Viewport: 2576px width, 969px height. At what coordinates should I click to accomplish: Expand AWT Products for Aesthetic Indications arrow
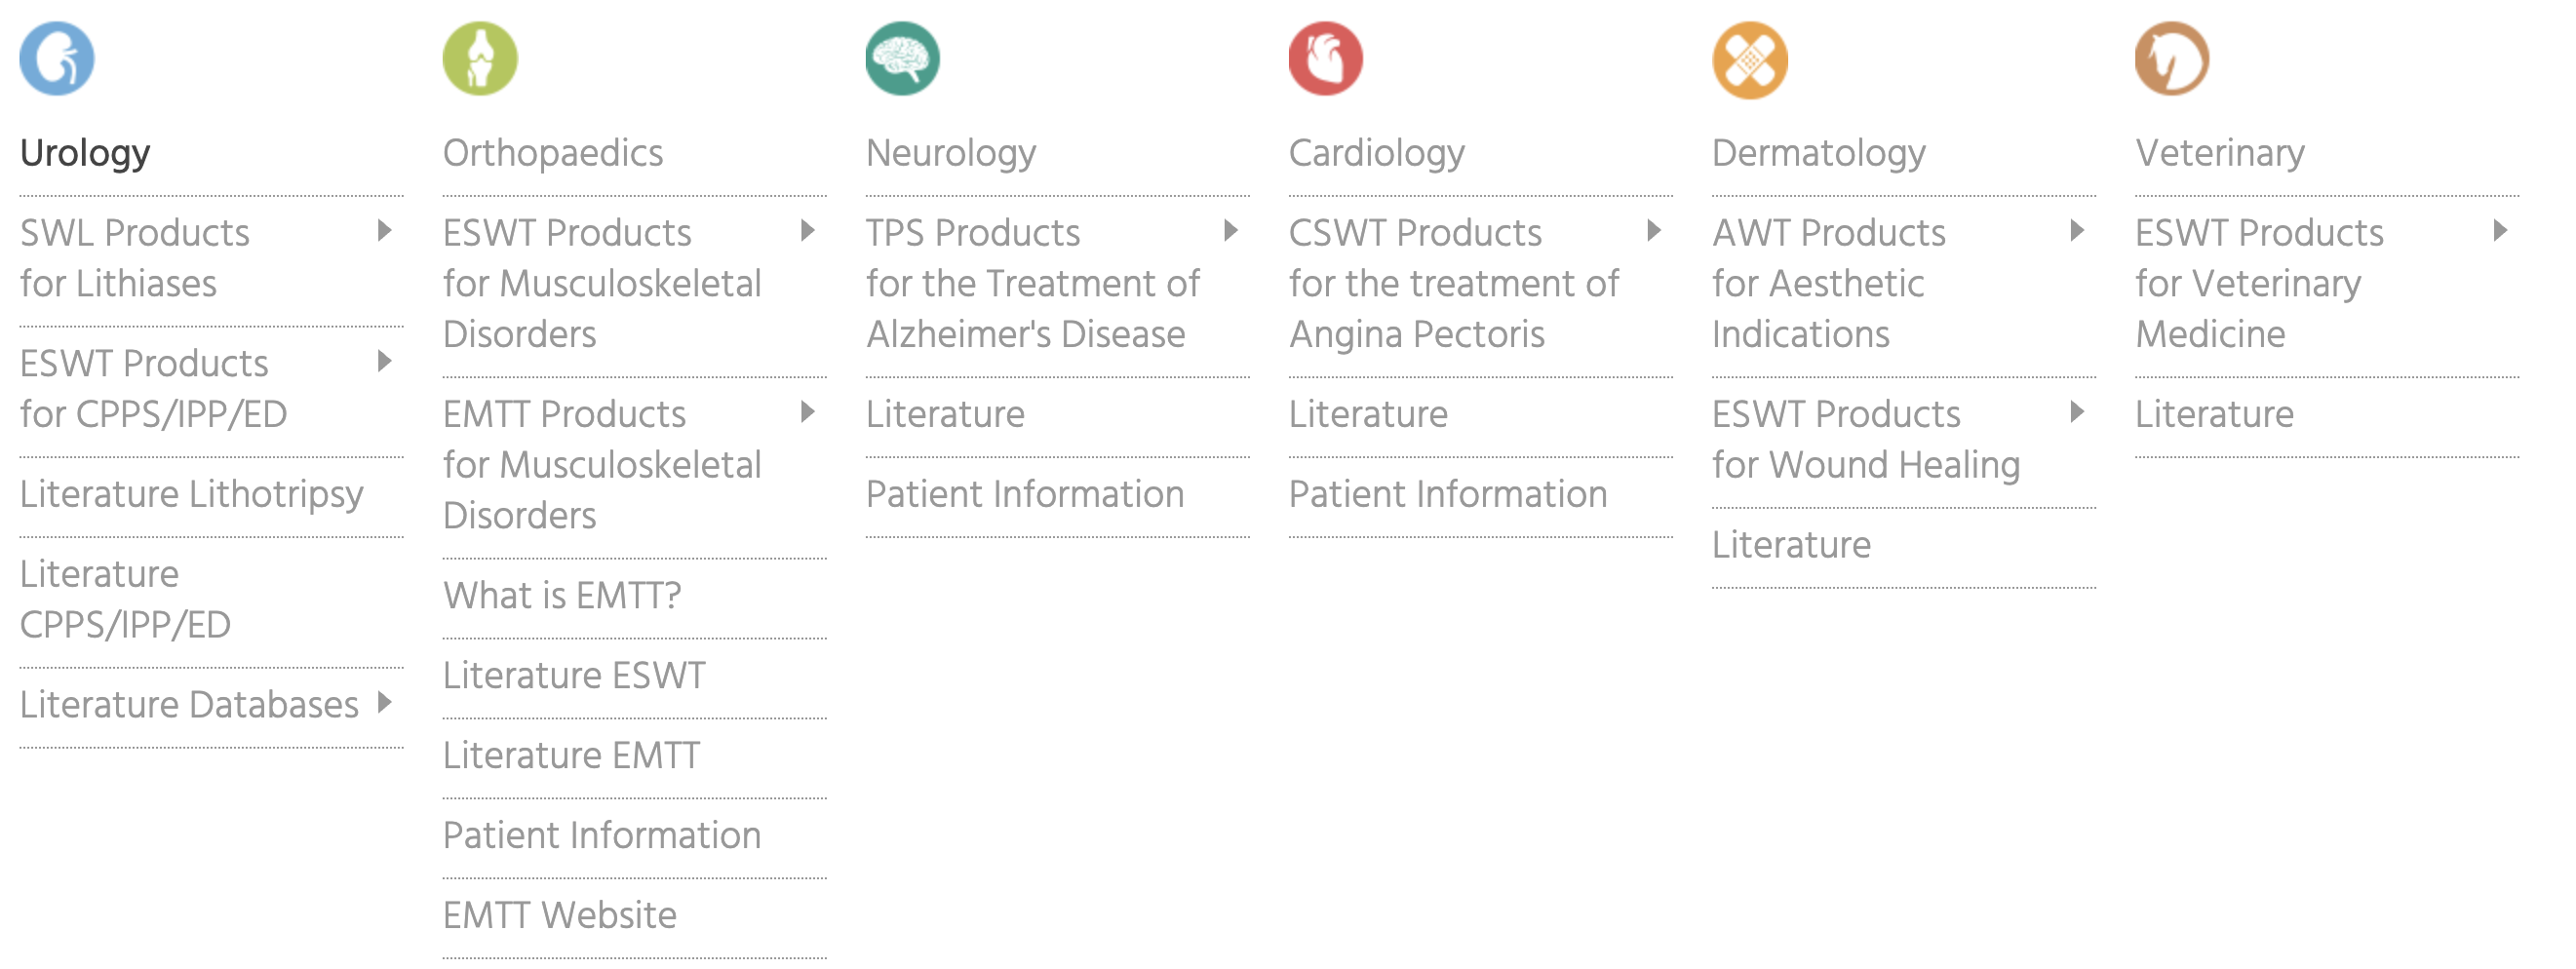coord(2077,231)
